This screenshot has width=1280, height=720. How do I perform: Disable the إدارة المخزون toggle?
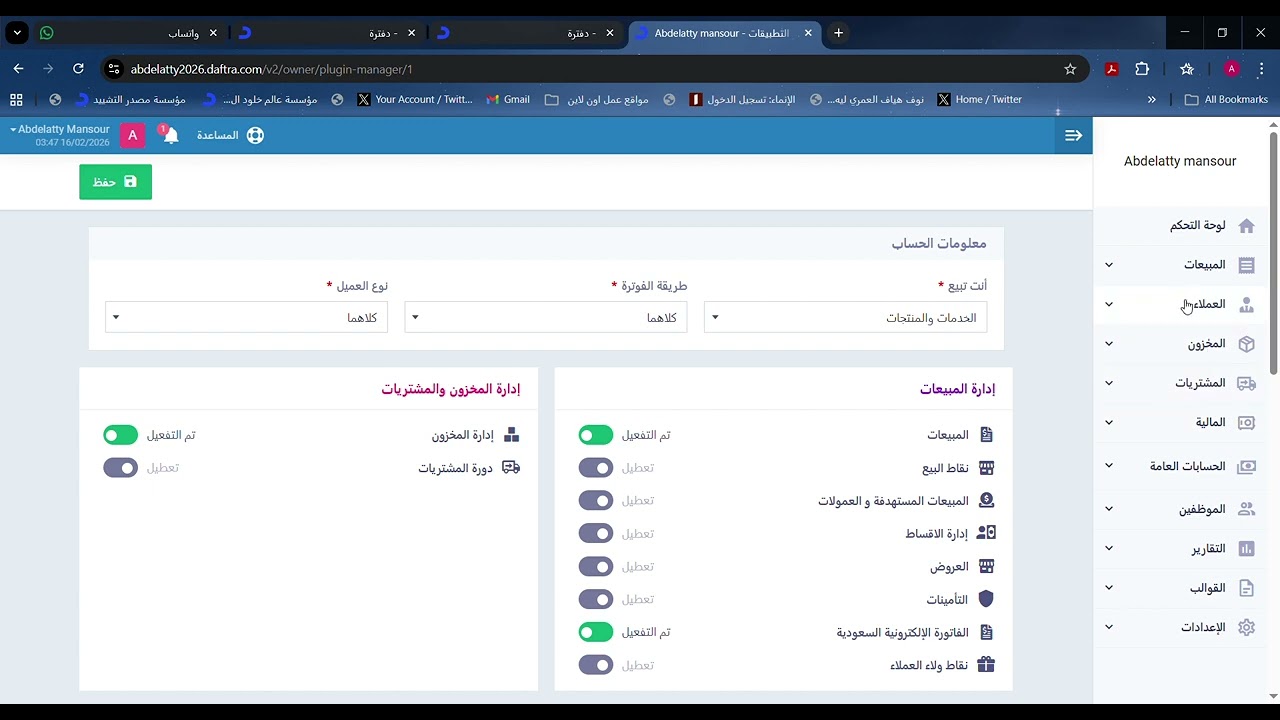click(121, 435)
